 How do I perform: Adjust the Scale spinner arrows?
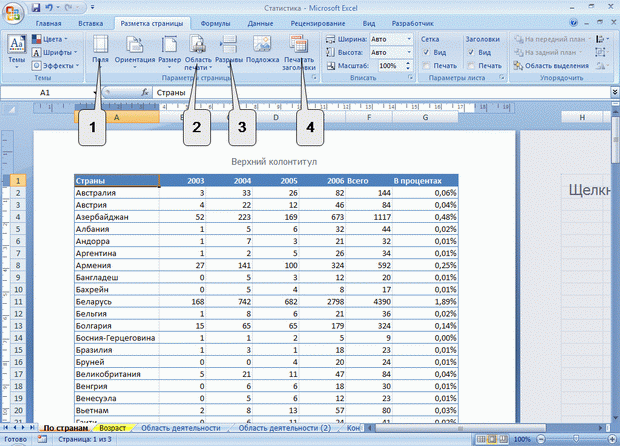tap(408, 66)
